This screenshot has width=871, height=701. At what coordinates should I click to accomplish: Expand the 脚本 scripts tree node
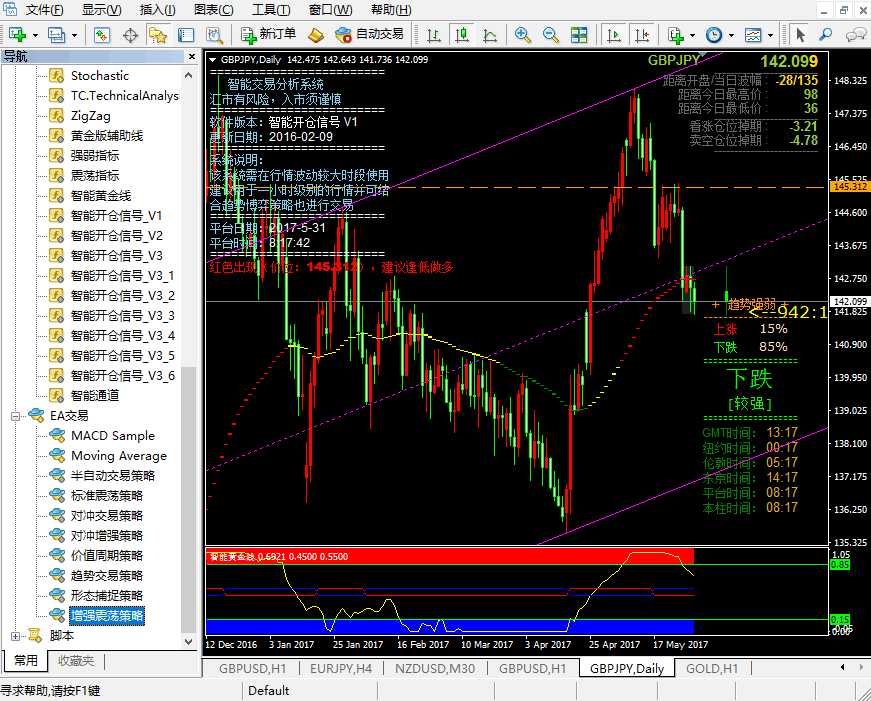(16, 635)
